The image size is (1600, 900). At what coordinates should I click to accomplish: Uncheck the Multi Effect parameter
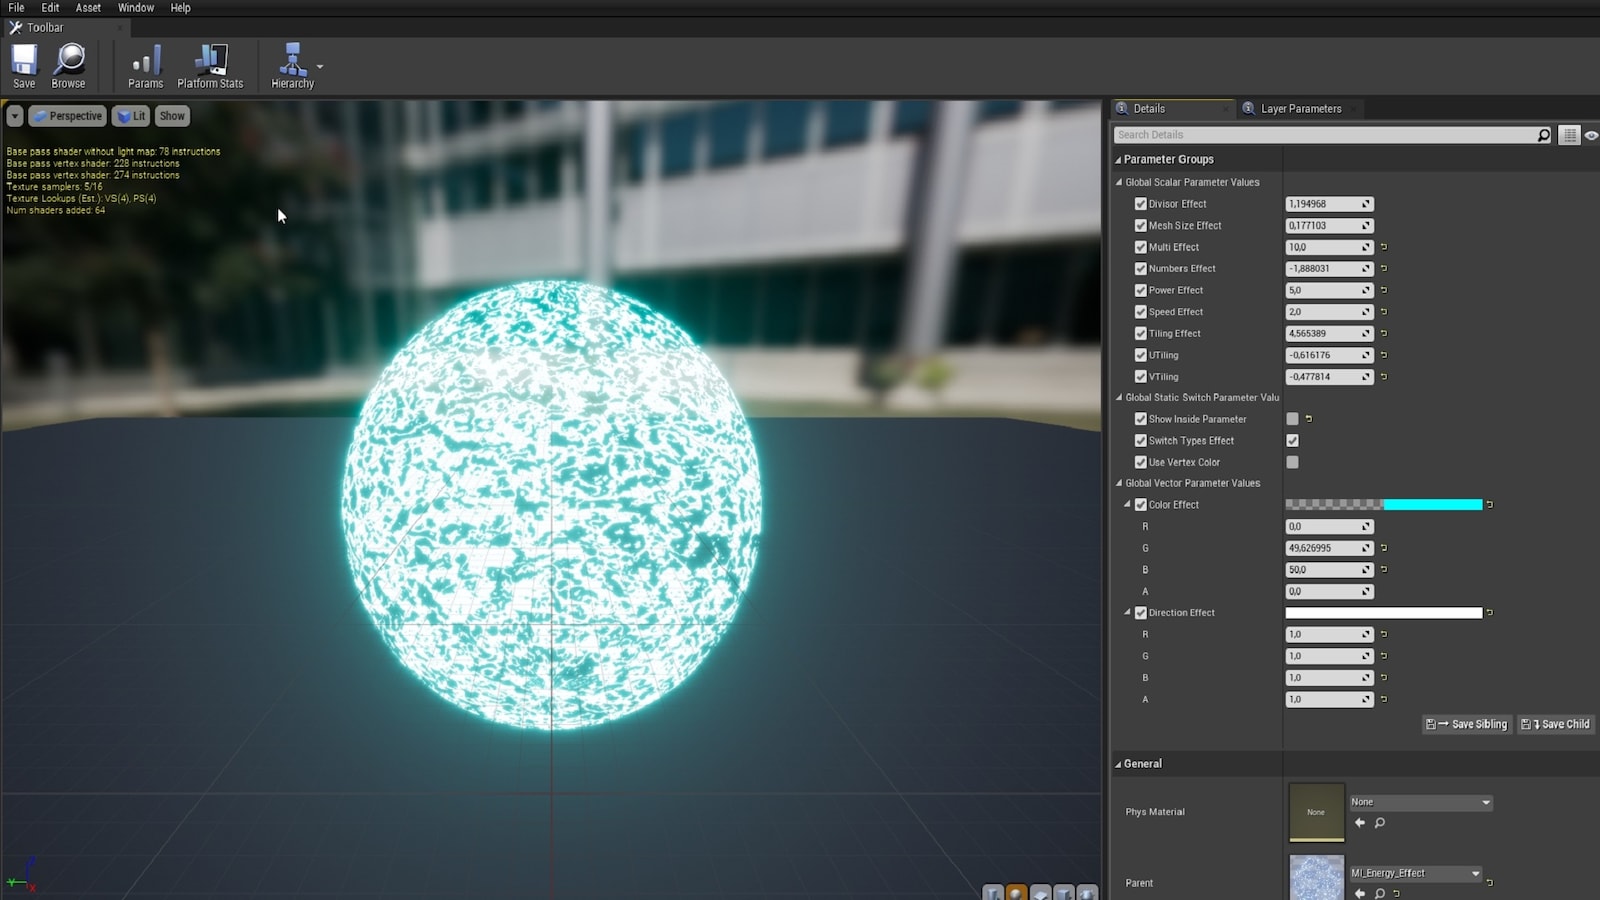[x=1141, y=247]
